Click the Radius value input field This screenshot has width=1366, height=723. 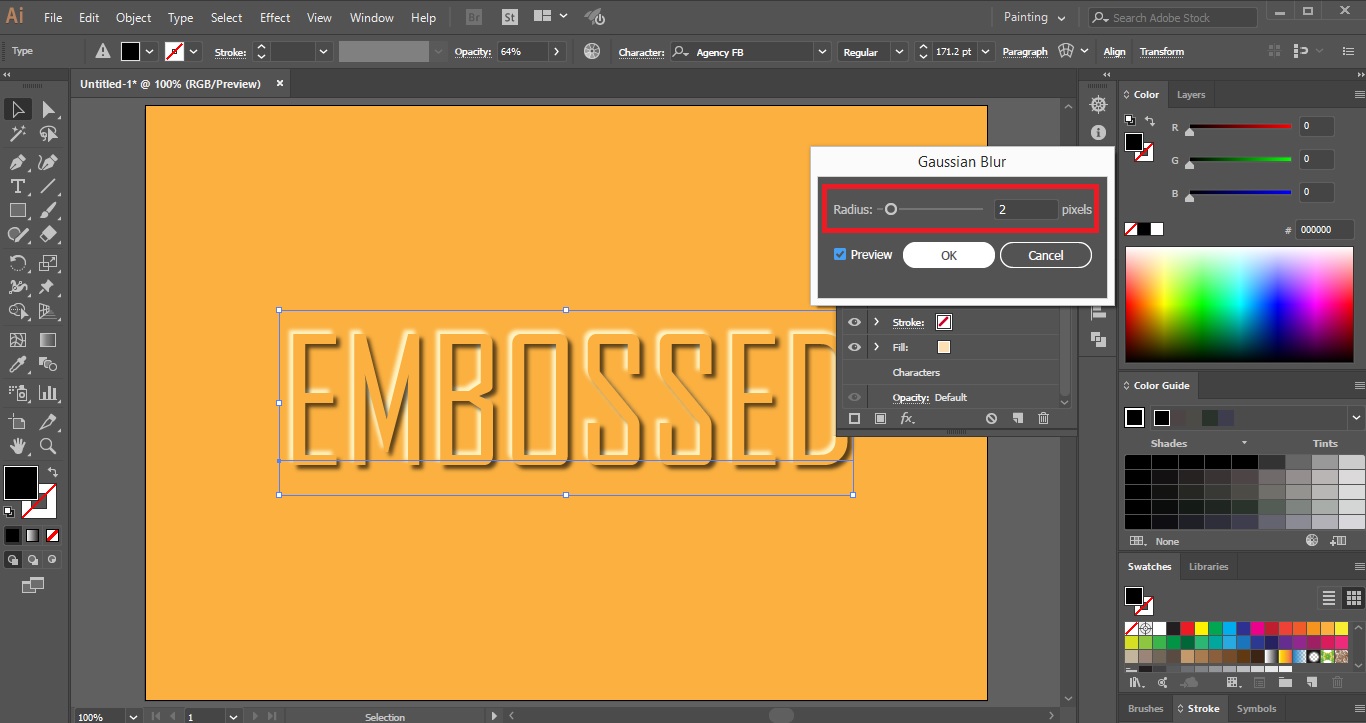pyautogui.click(x=1024, y=209)
